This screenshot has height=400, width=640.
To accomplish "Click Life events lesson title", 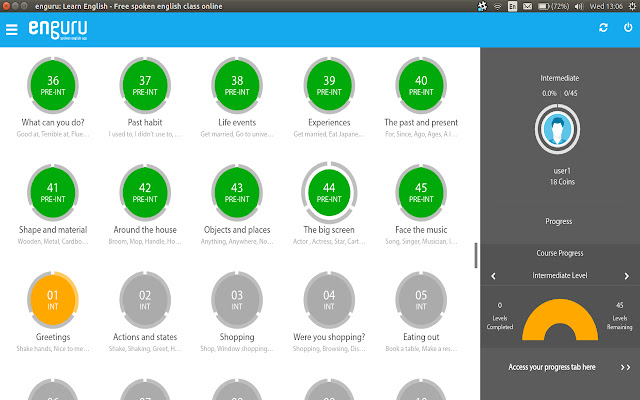I will click(x=237, y=122).
